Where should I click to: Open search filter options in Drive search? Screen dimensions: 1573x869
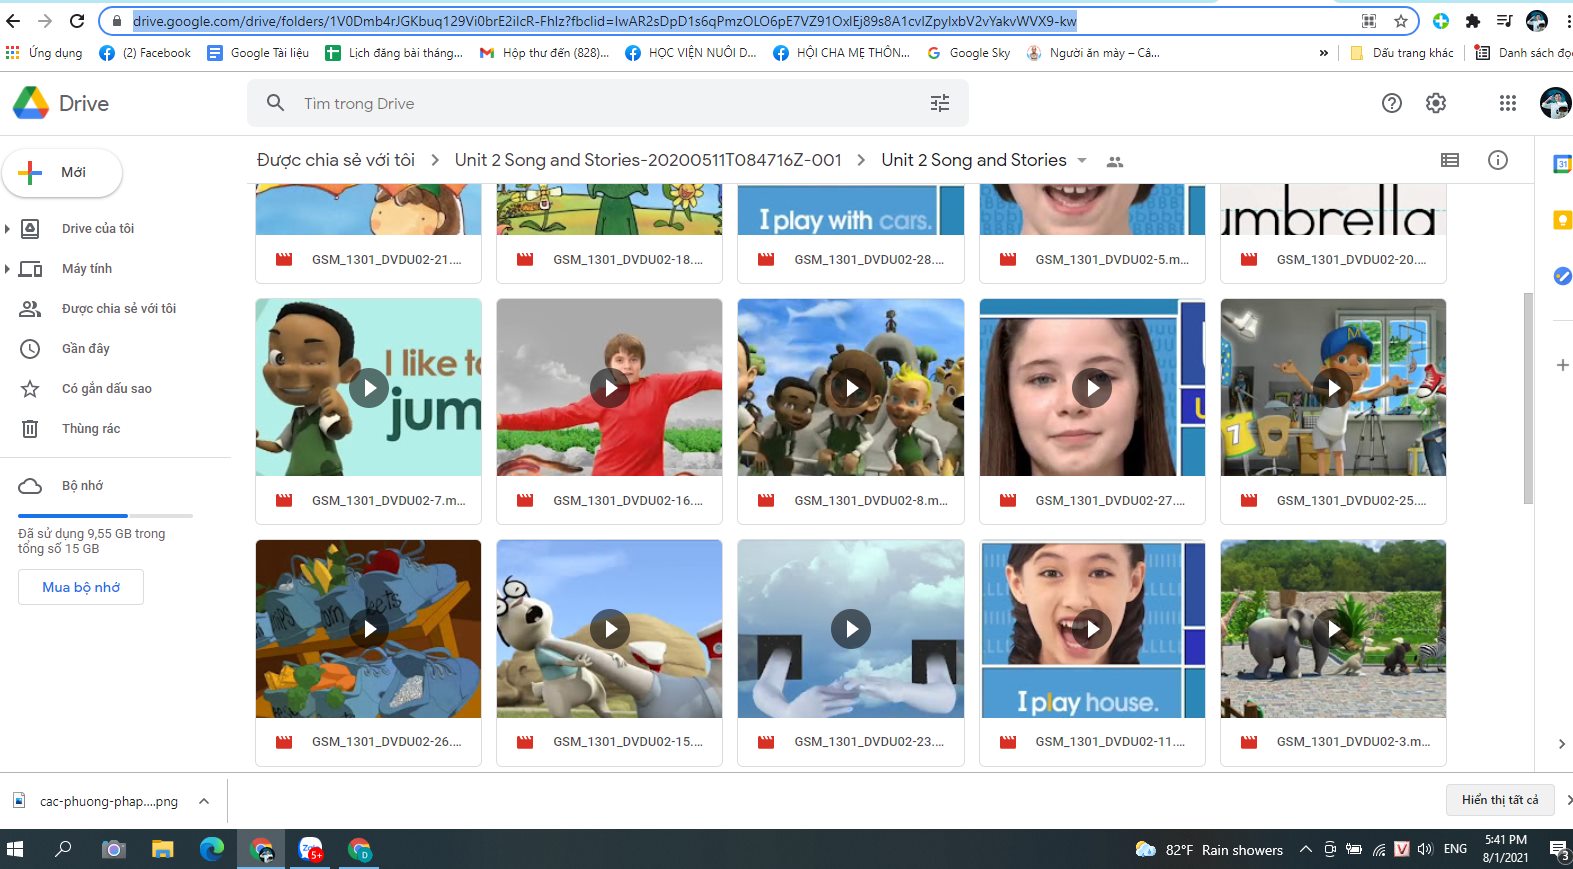(x=939, y=103)
